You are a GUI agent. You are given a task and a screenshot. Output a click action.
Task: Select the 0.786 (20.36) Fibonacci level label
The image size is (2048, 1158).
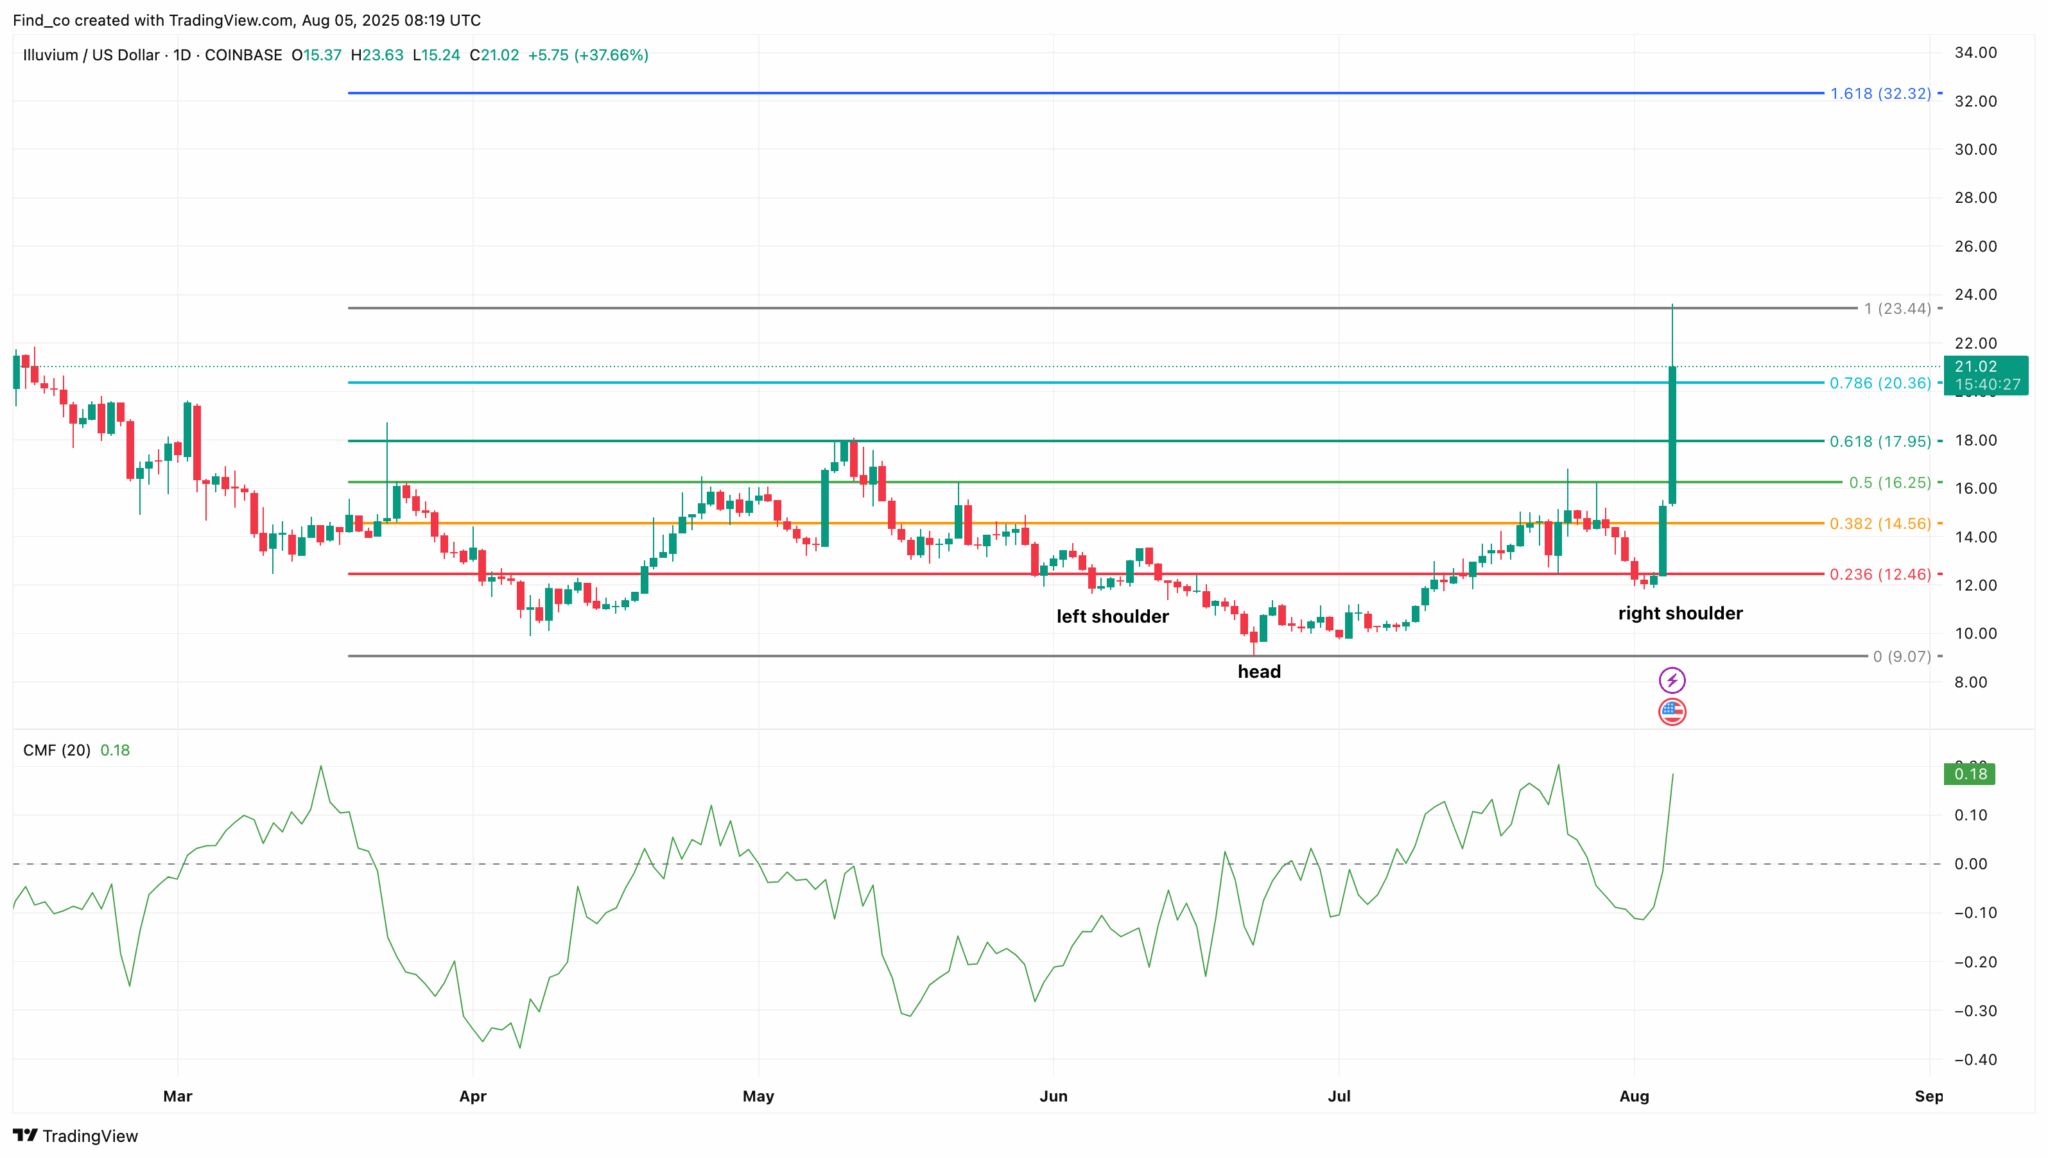point(1880,383)
